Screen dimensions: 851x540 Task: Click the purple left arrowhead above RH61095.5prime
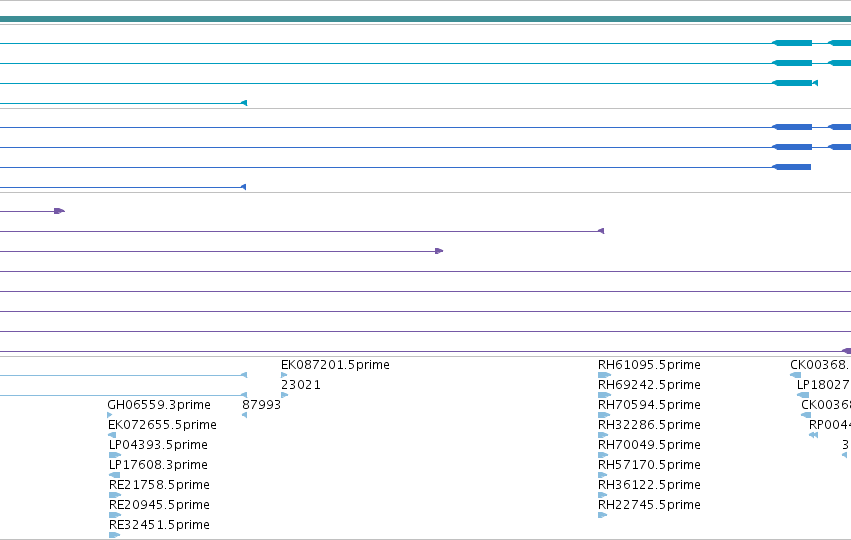tap(601, 231)
